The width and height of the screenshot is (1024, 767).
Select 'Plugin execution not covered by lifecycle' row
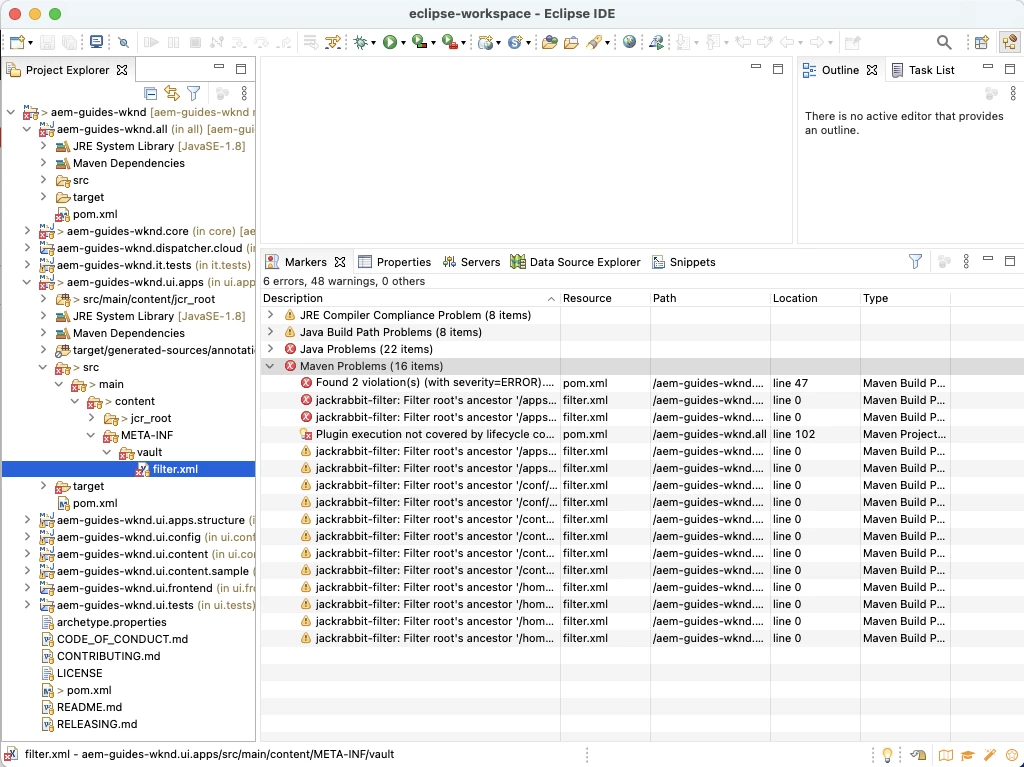[x=642, y=434]
